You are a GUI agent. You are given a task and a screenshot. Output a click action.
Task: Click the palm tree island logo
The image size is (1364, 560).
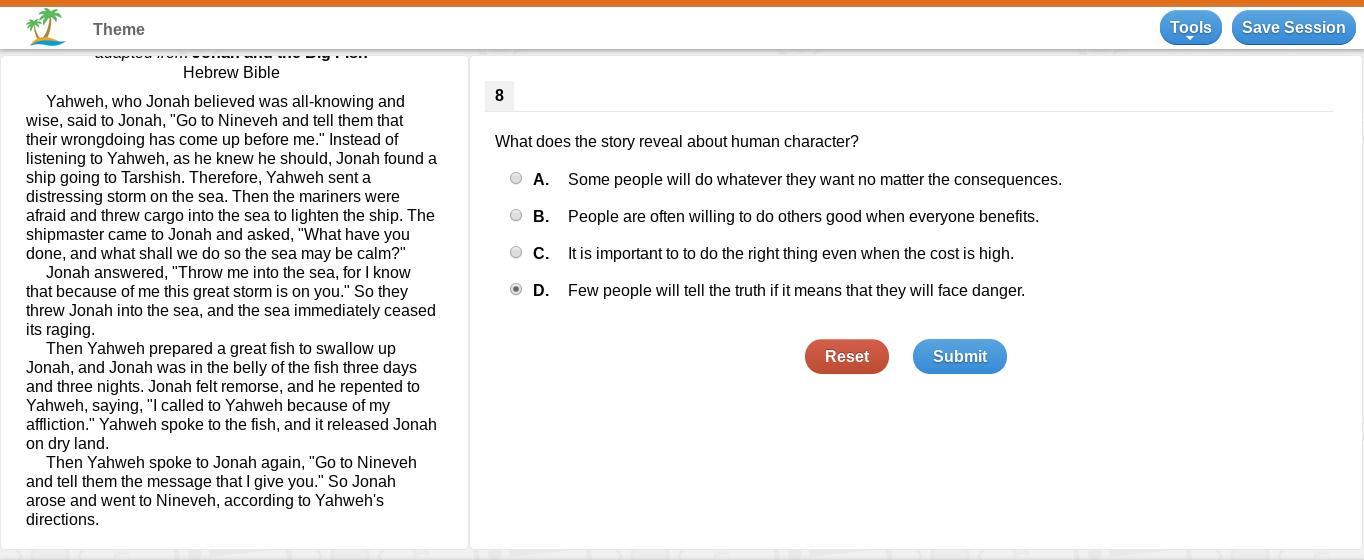[x=46, y=28]
